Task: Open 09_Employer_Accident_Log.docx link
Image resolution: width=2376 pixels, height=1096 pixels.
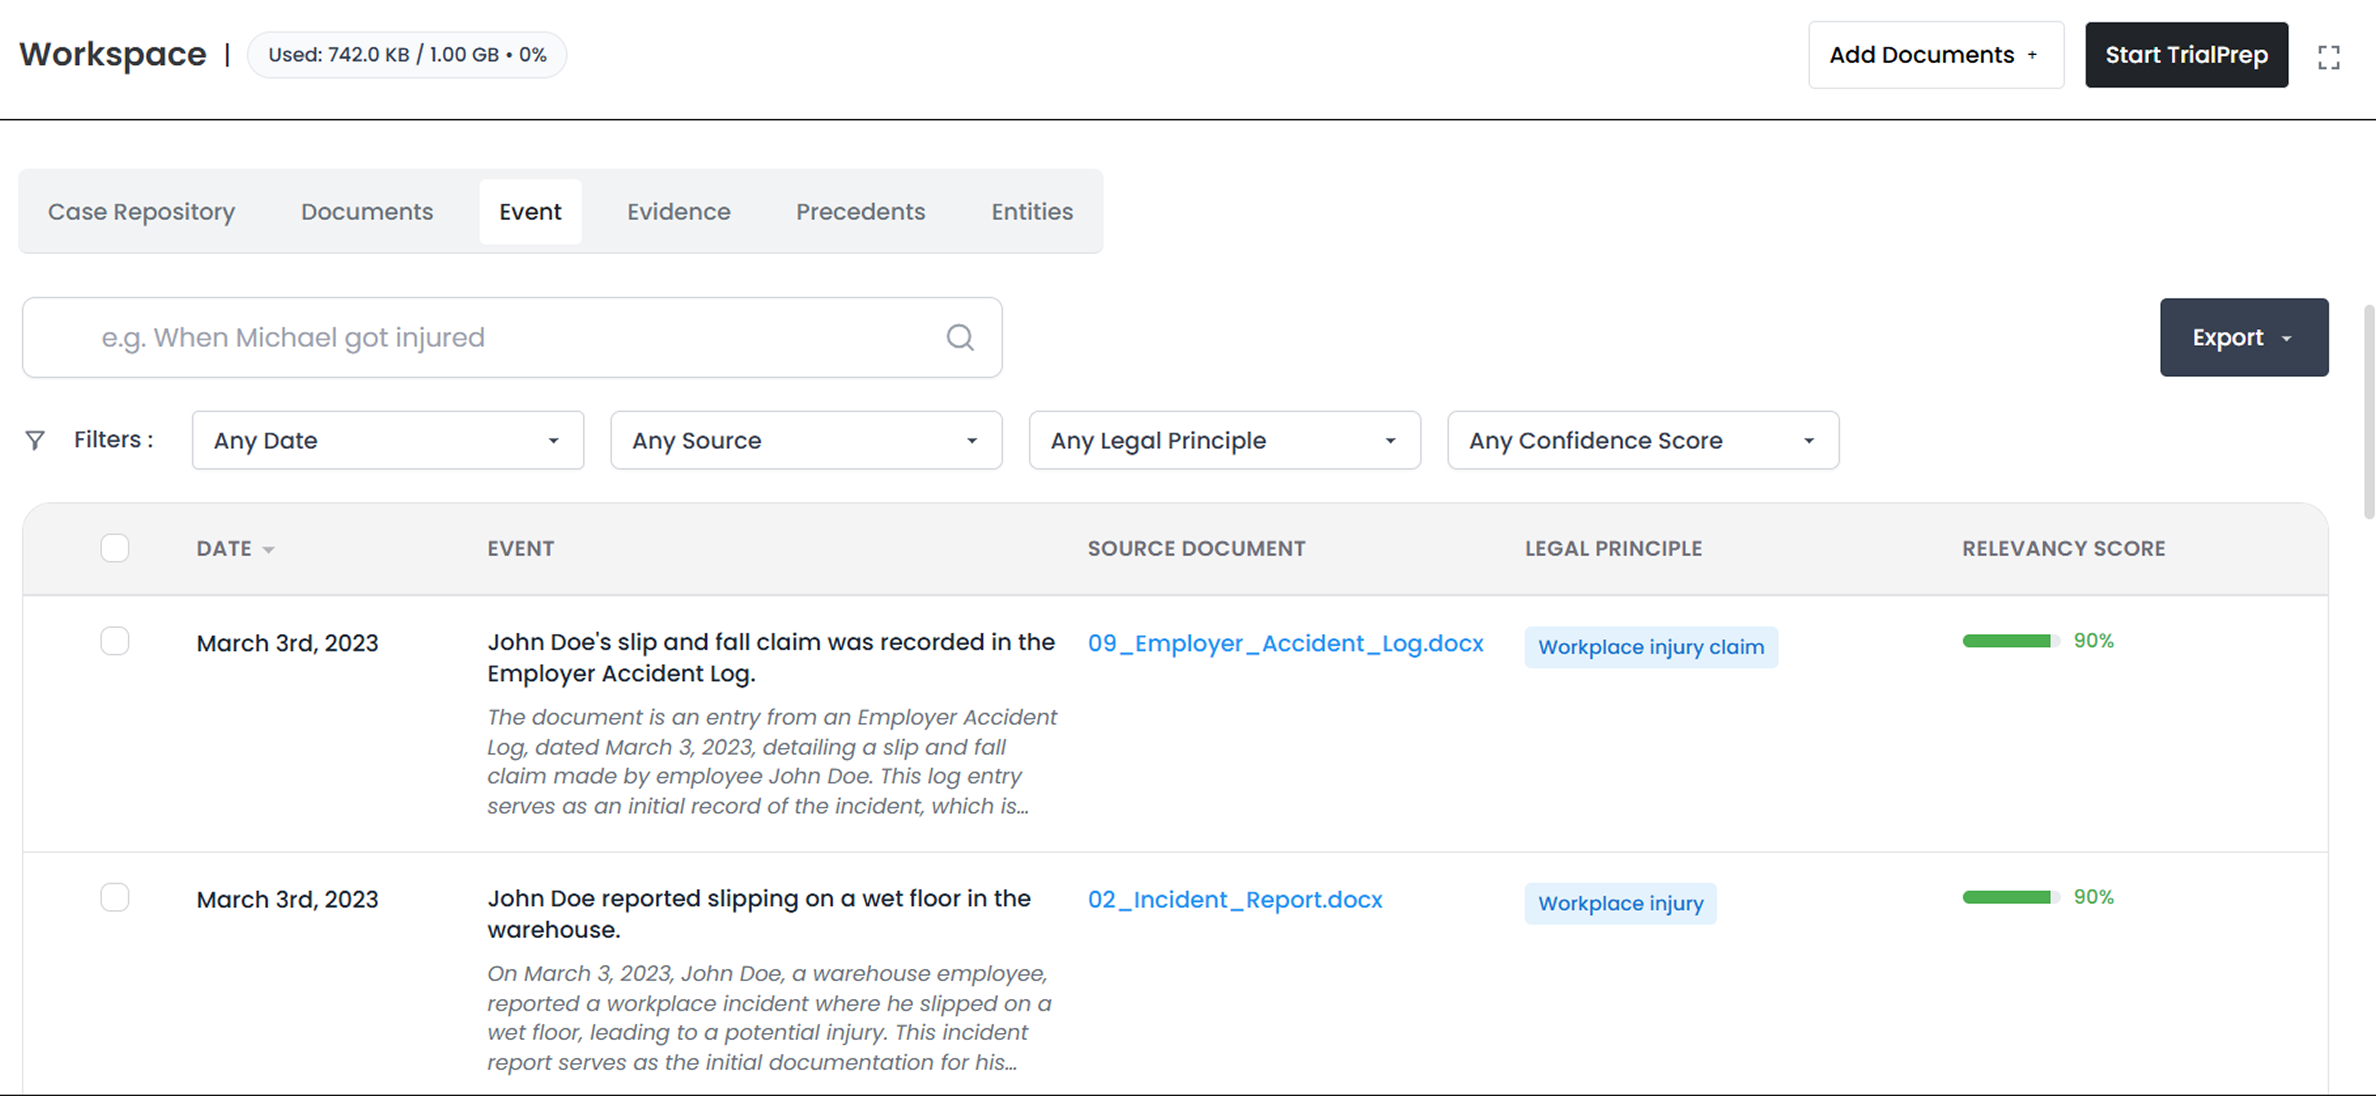Action: coord(1285,643)
